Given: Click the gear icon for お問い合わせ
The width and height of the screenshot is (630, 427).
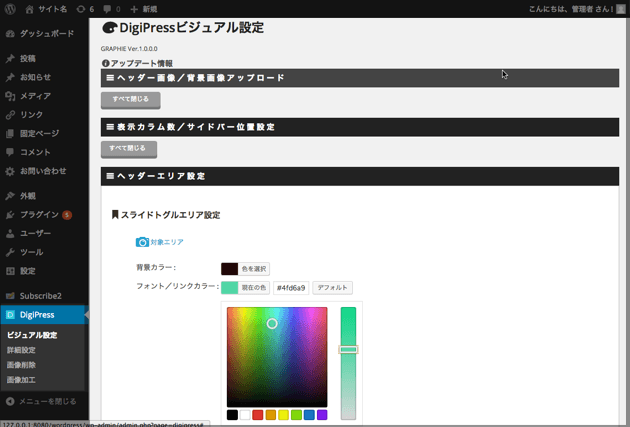Looking at the screenshot, I should (x=10, y=171).
